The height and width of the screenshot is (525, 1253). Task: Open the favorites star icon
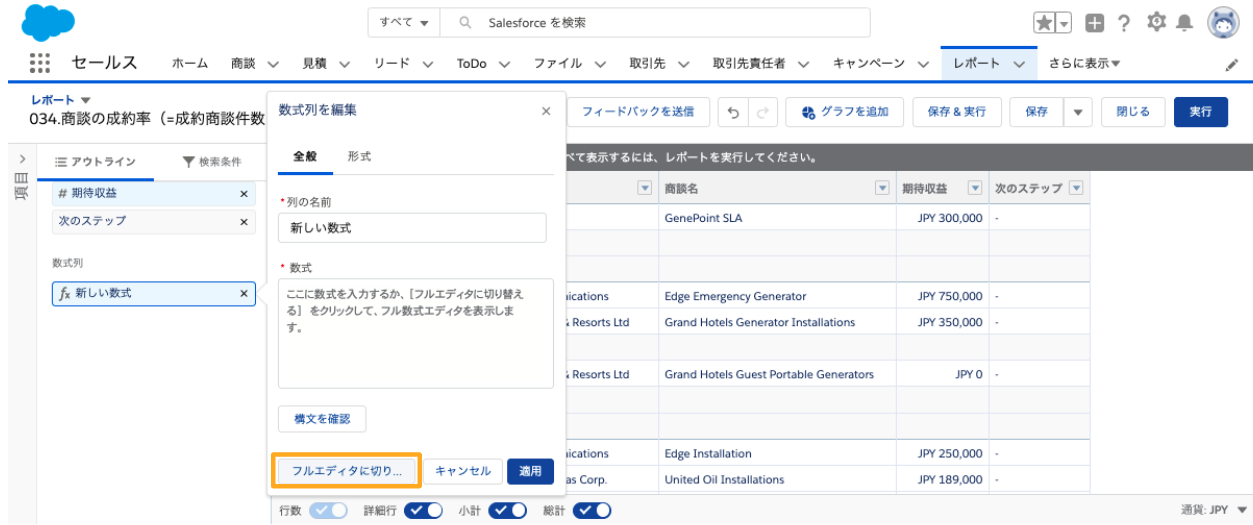1045,23
